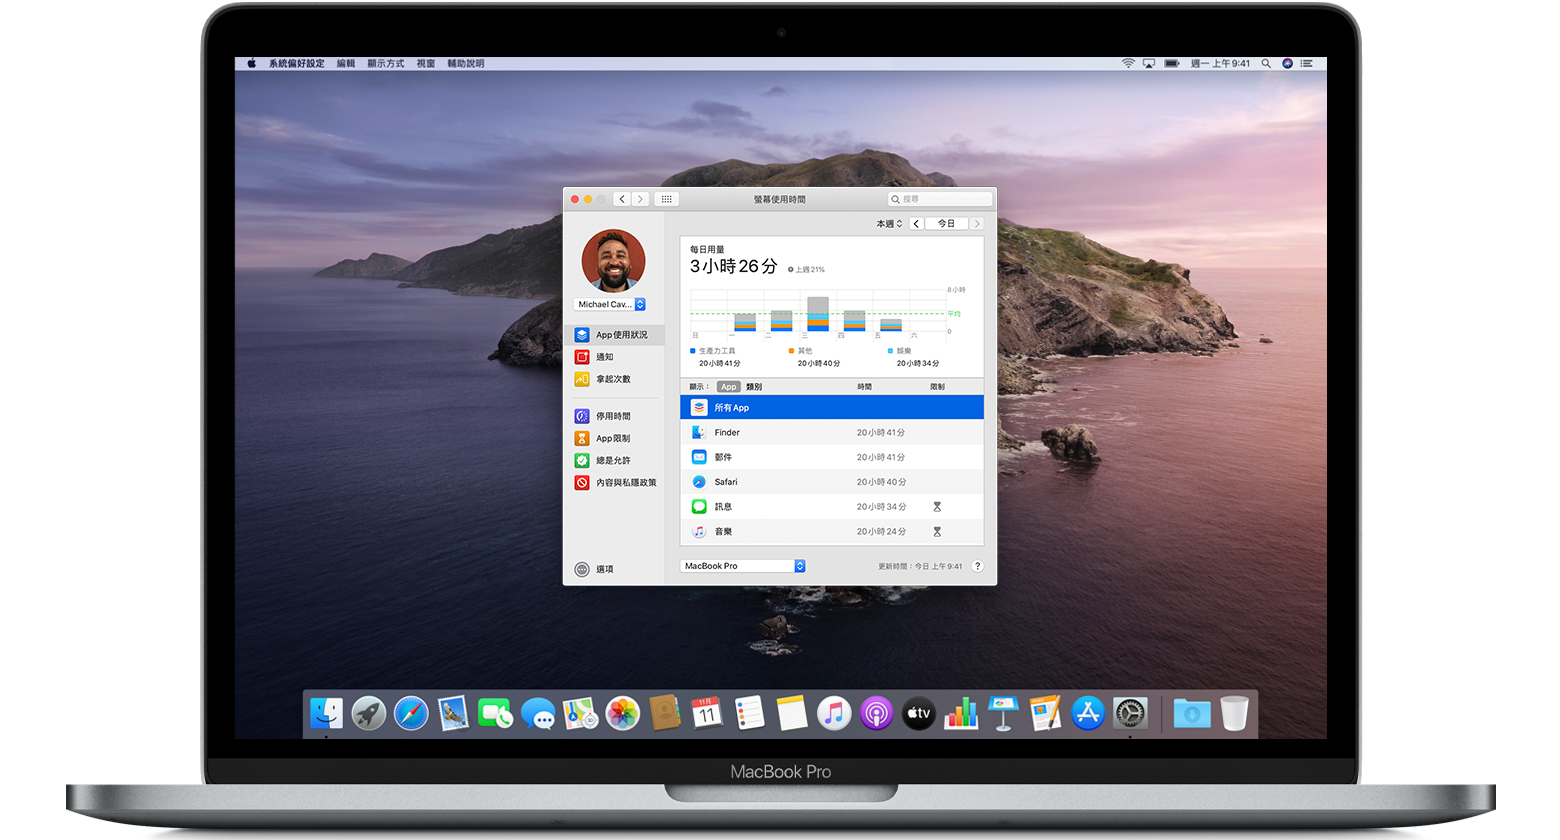
Task: Switch display to App view
Action: tap(729, 387)
